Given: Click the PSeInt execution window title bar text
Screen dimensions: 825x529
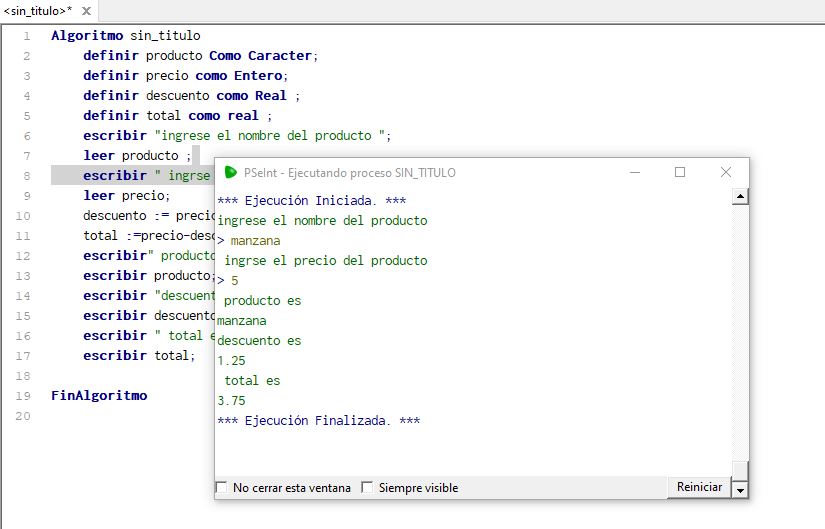Looking at the screenshot, I should [349, 172].
